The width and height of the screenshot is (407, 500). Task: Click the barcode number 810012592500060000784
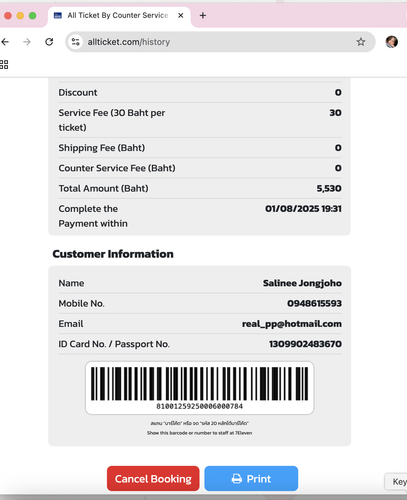(x=199, y=406)
